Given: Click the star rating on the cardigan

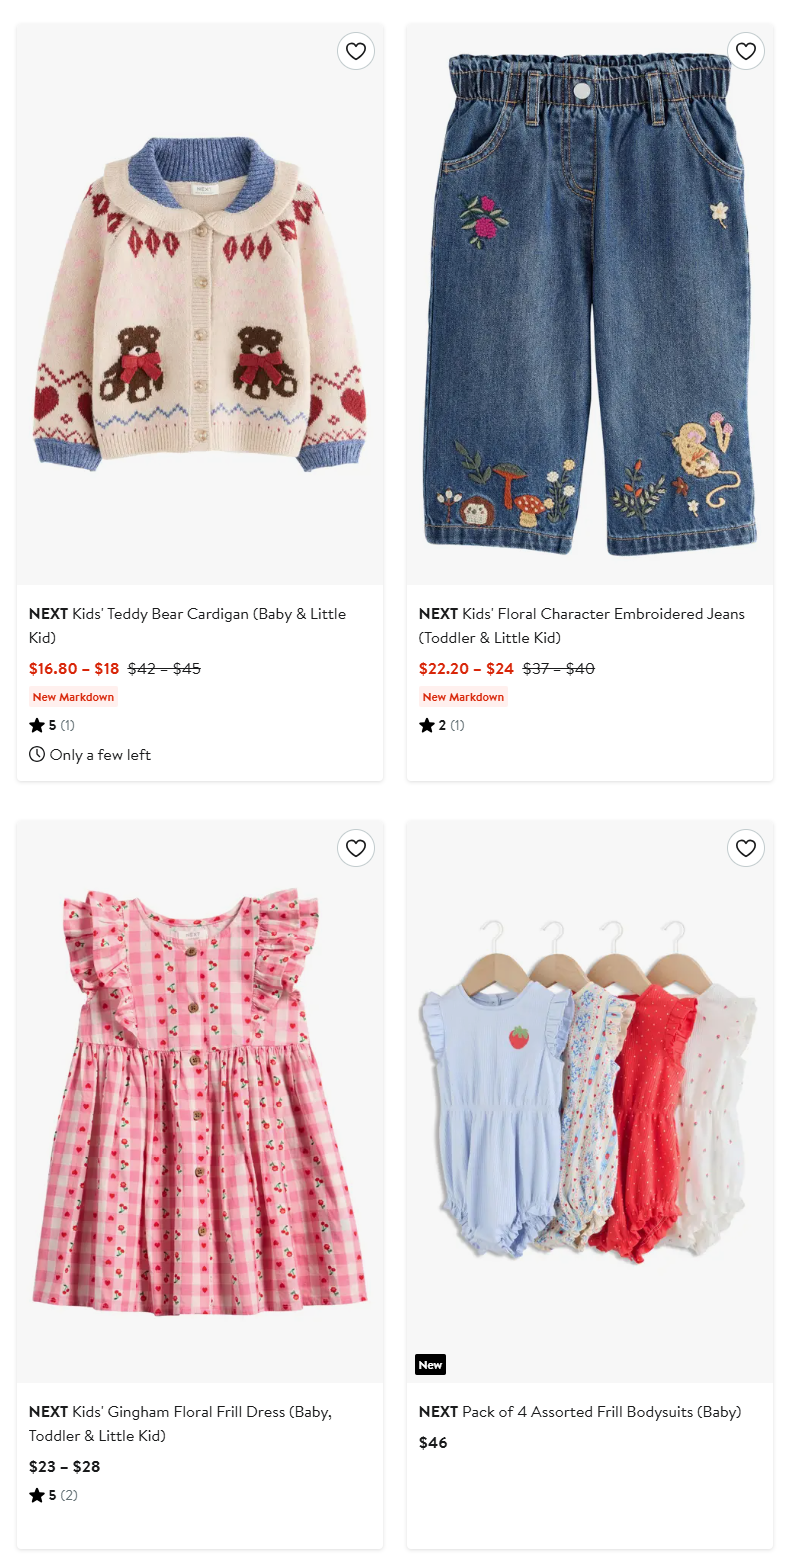Looking at the screenshot, I should [52, 725].
